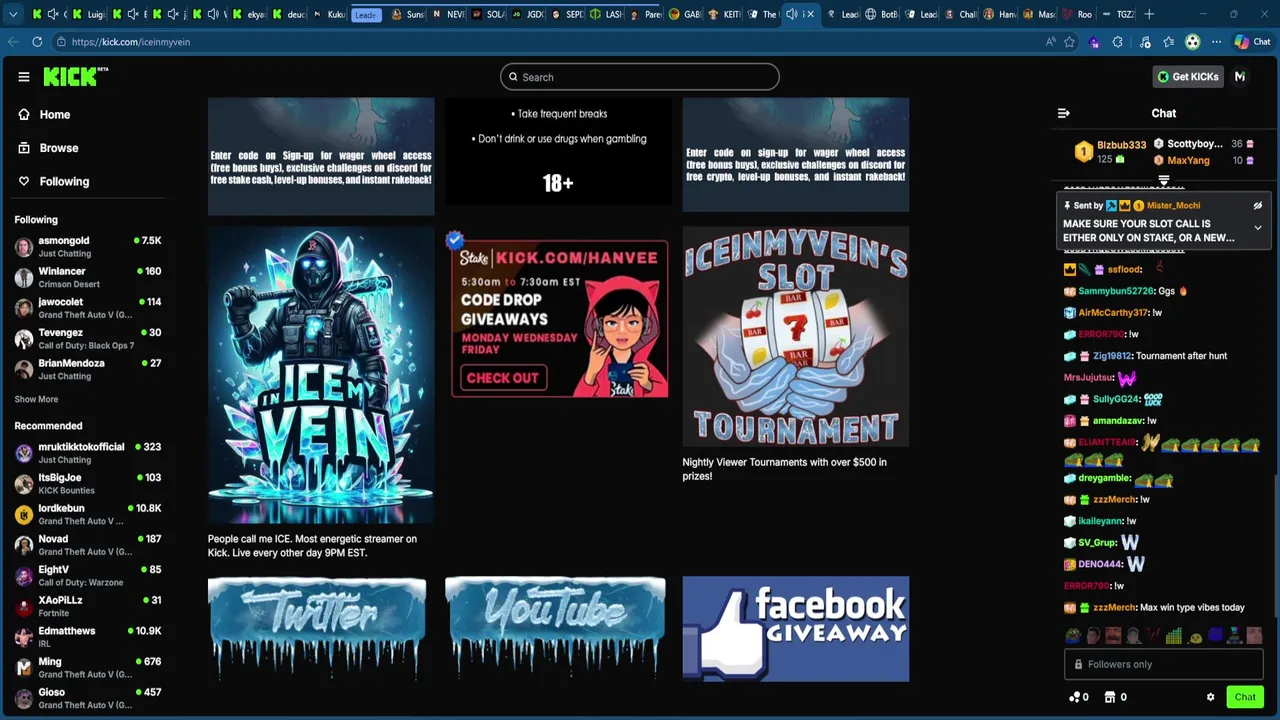Open the chat settings gear icon

pos(1210,697)
